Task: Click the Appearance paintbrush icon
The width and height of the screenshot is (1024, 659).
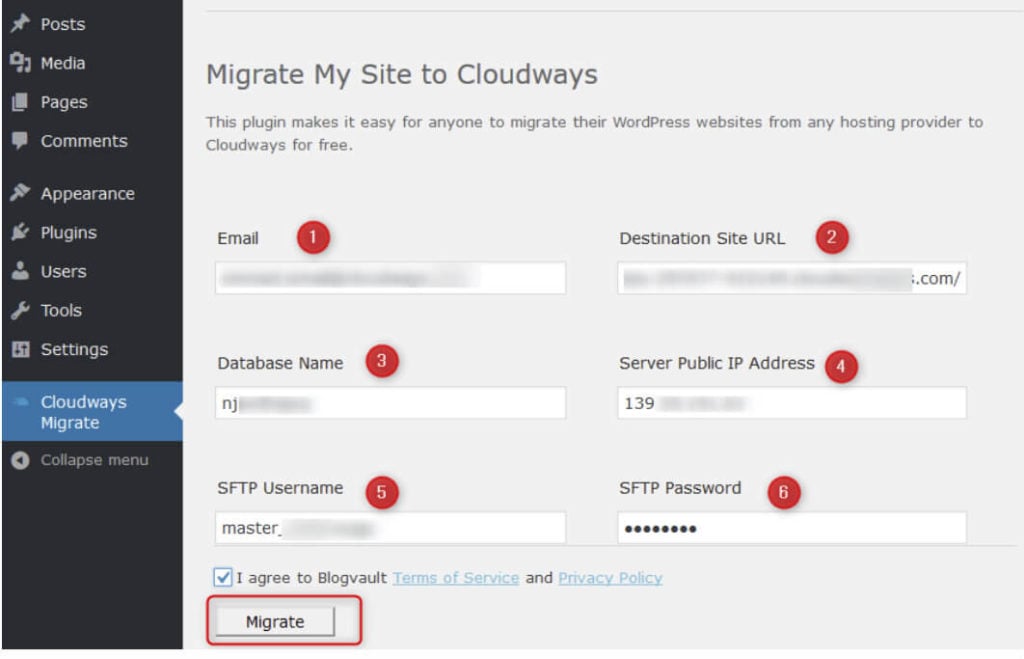Action: pyautogui.click(x=20, y=193)
